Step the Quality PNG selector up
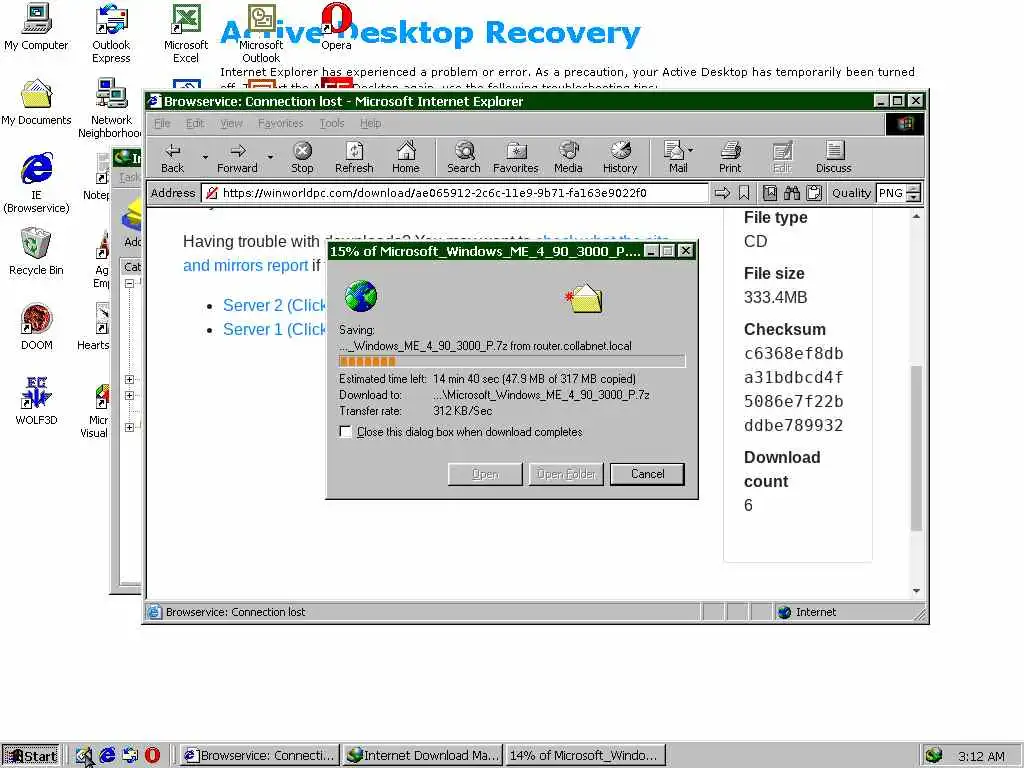The width and height of the screenshot is (1024, 768). pos(914,189)
